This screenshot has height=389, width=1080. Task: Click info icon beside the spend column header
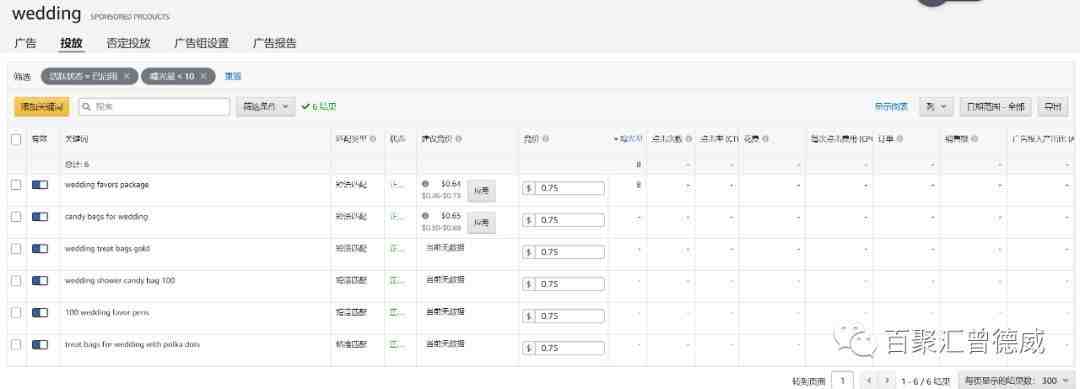tap(765, 139)
